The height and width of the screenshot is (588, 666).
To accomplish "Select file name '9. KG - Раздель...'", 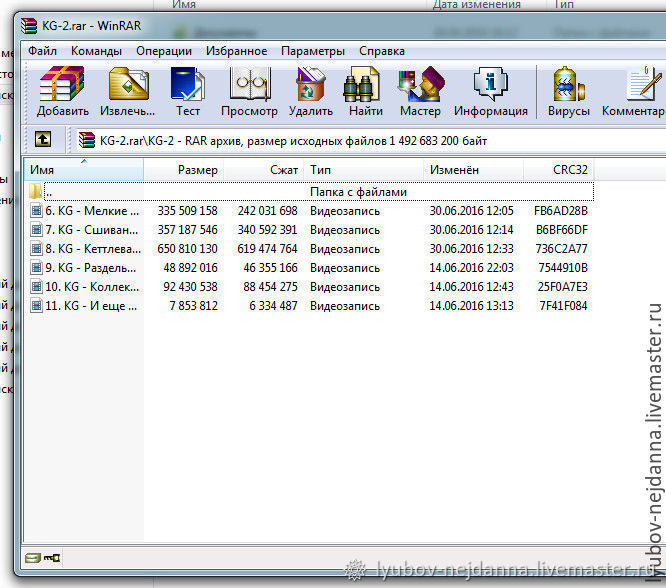I will pos(91,268).
